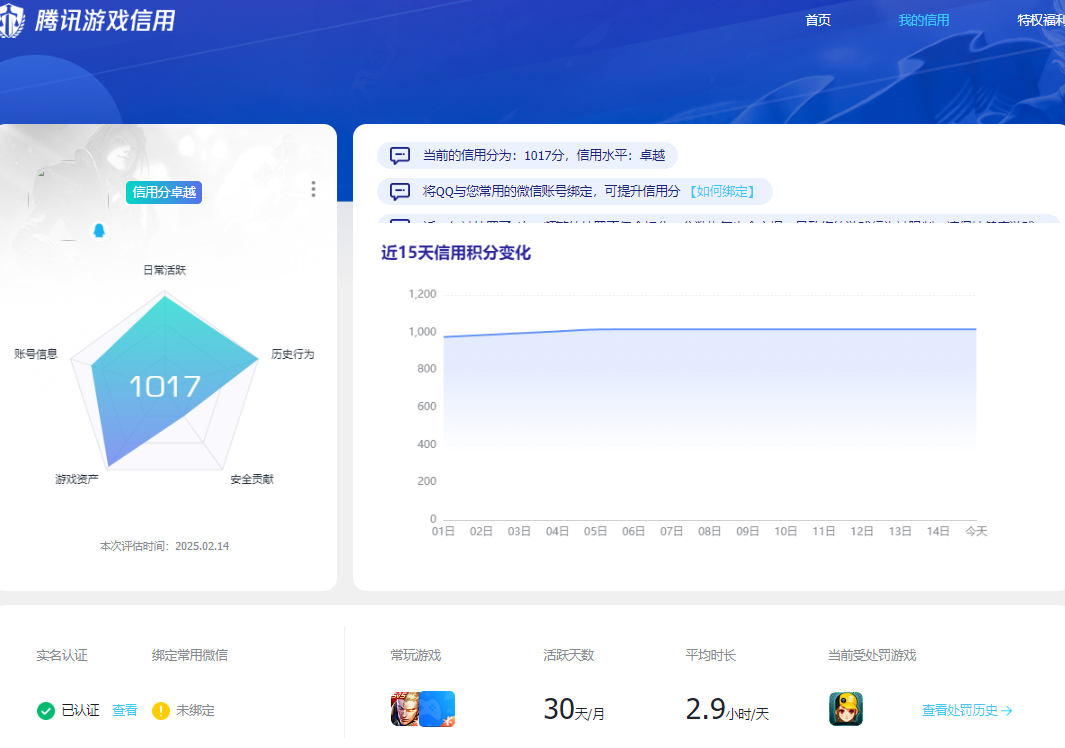Click the 200 y-axis value
This screenshot has width=1065, height=748.
pos(427,481)
